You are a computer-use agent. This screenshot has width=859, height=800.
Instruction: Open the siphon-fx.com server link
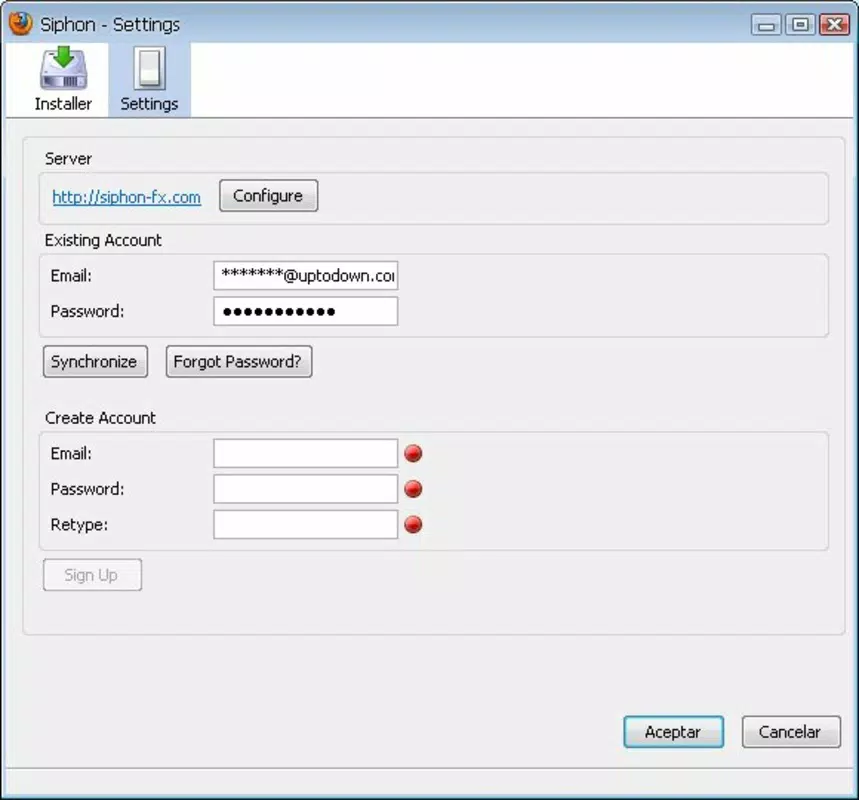[127, 197]
